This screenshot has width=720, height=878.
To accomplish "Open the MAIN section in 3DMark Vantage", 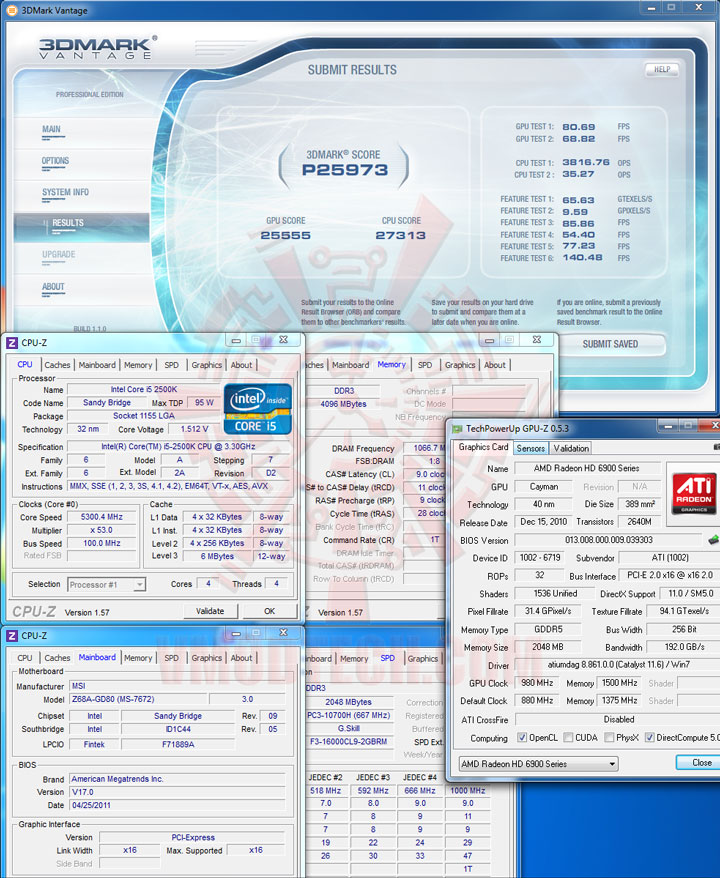I will [52, 129].
